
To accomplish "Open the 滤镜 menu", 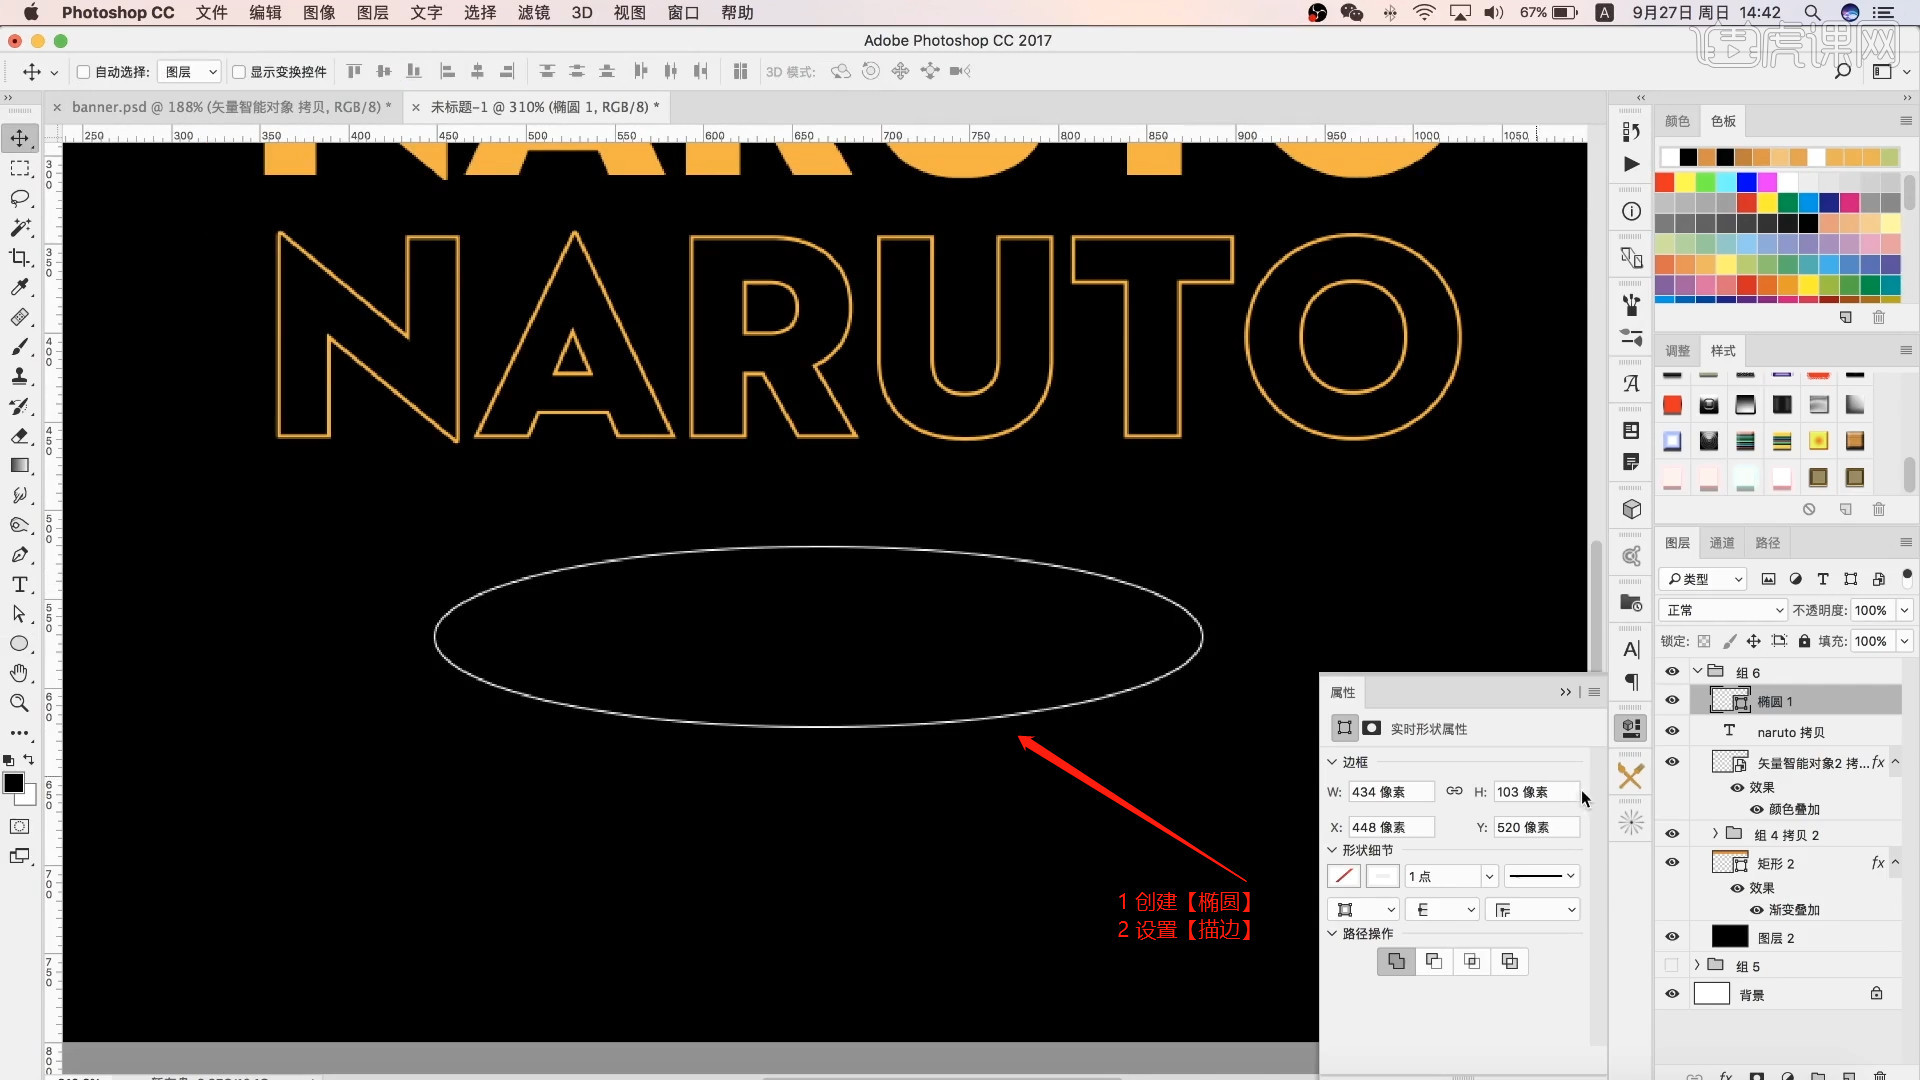I will click(x=534, y=13).
